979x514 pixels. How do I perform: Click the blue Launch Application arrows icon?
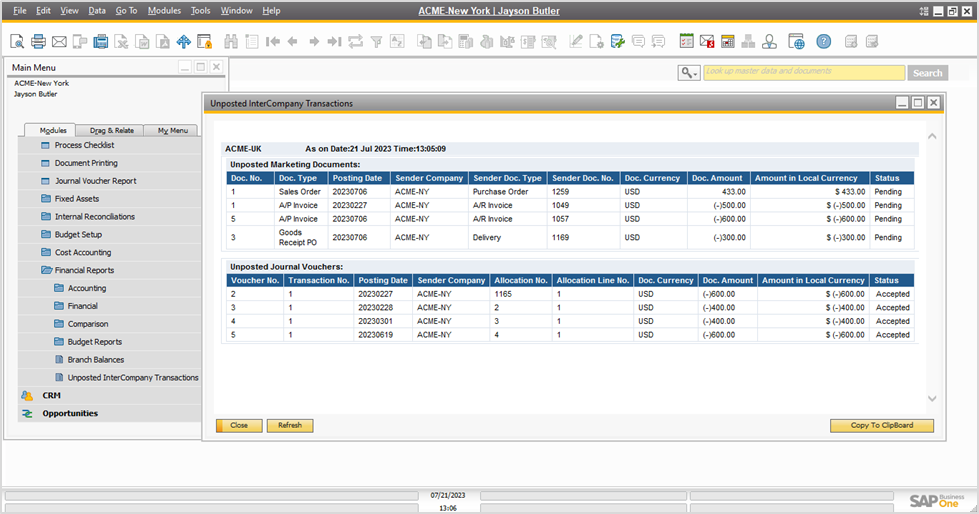(x=183, y=42)
